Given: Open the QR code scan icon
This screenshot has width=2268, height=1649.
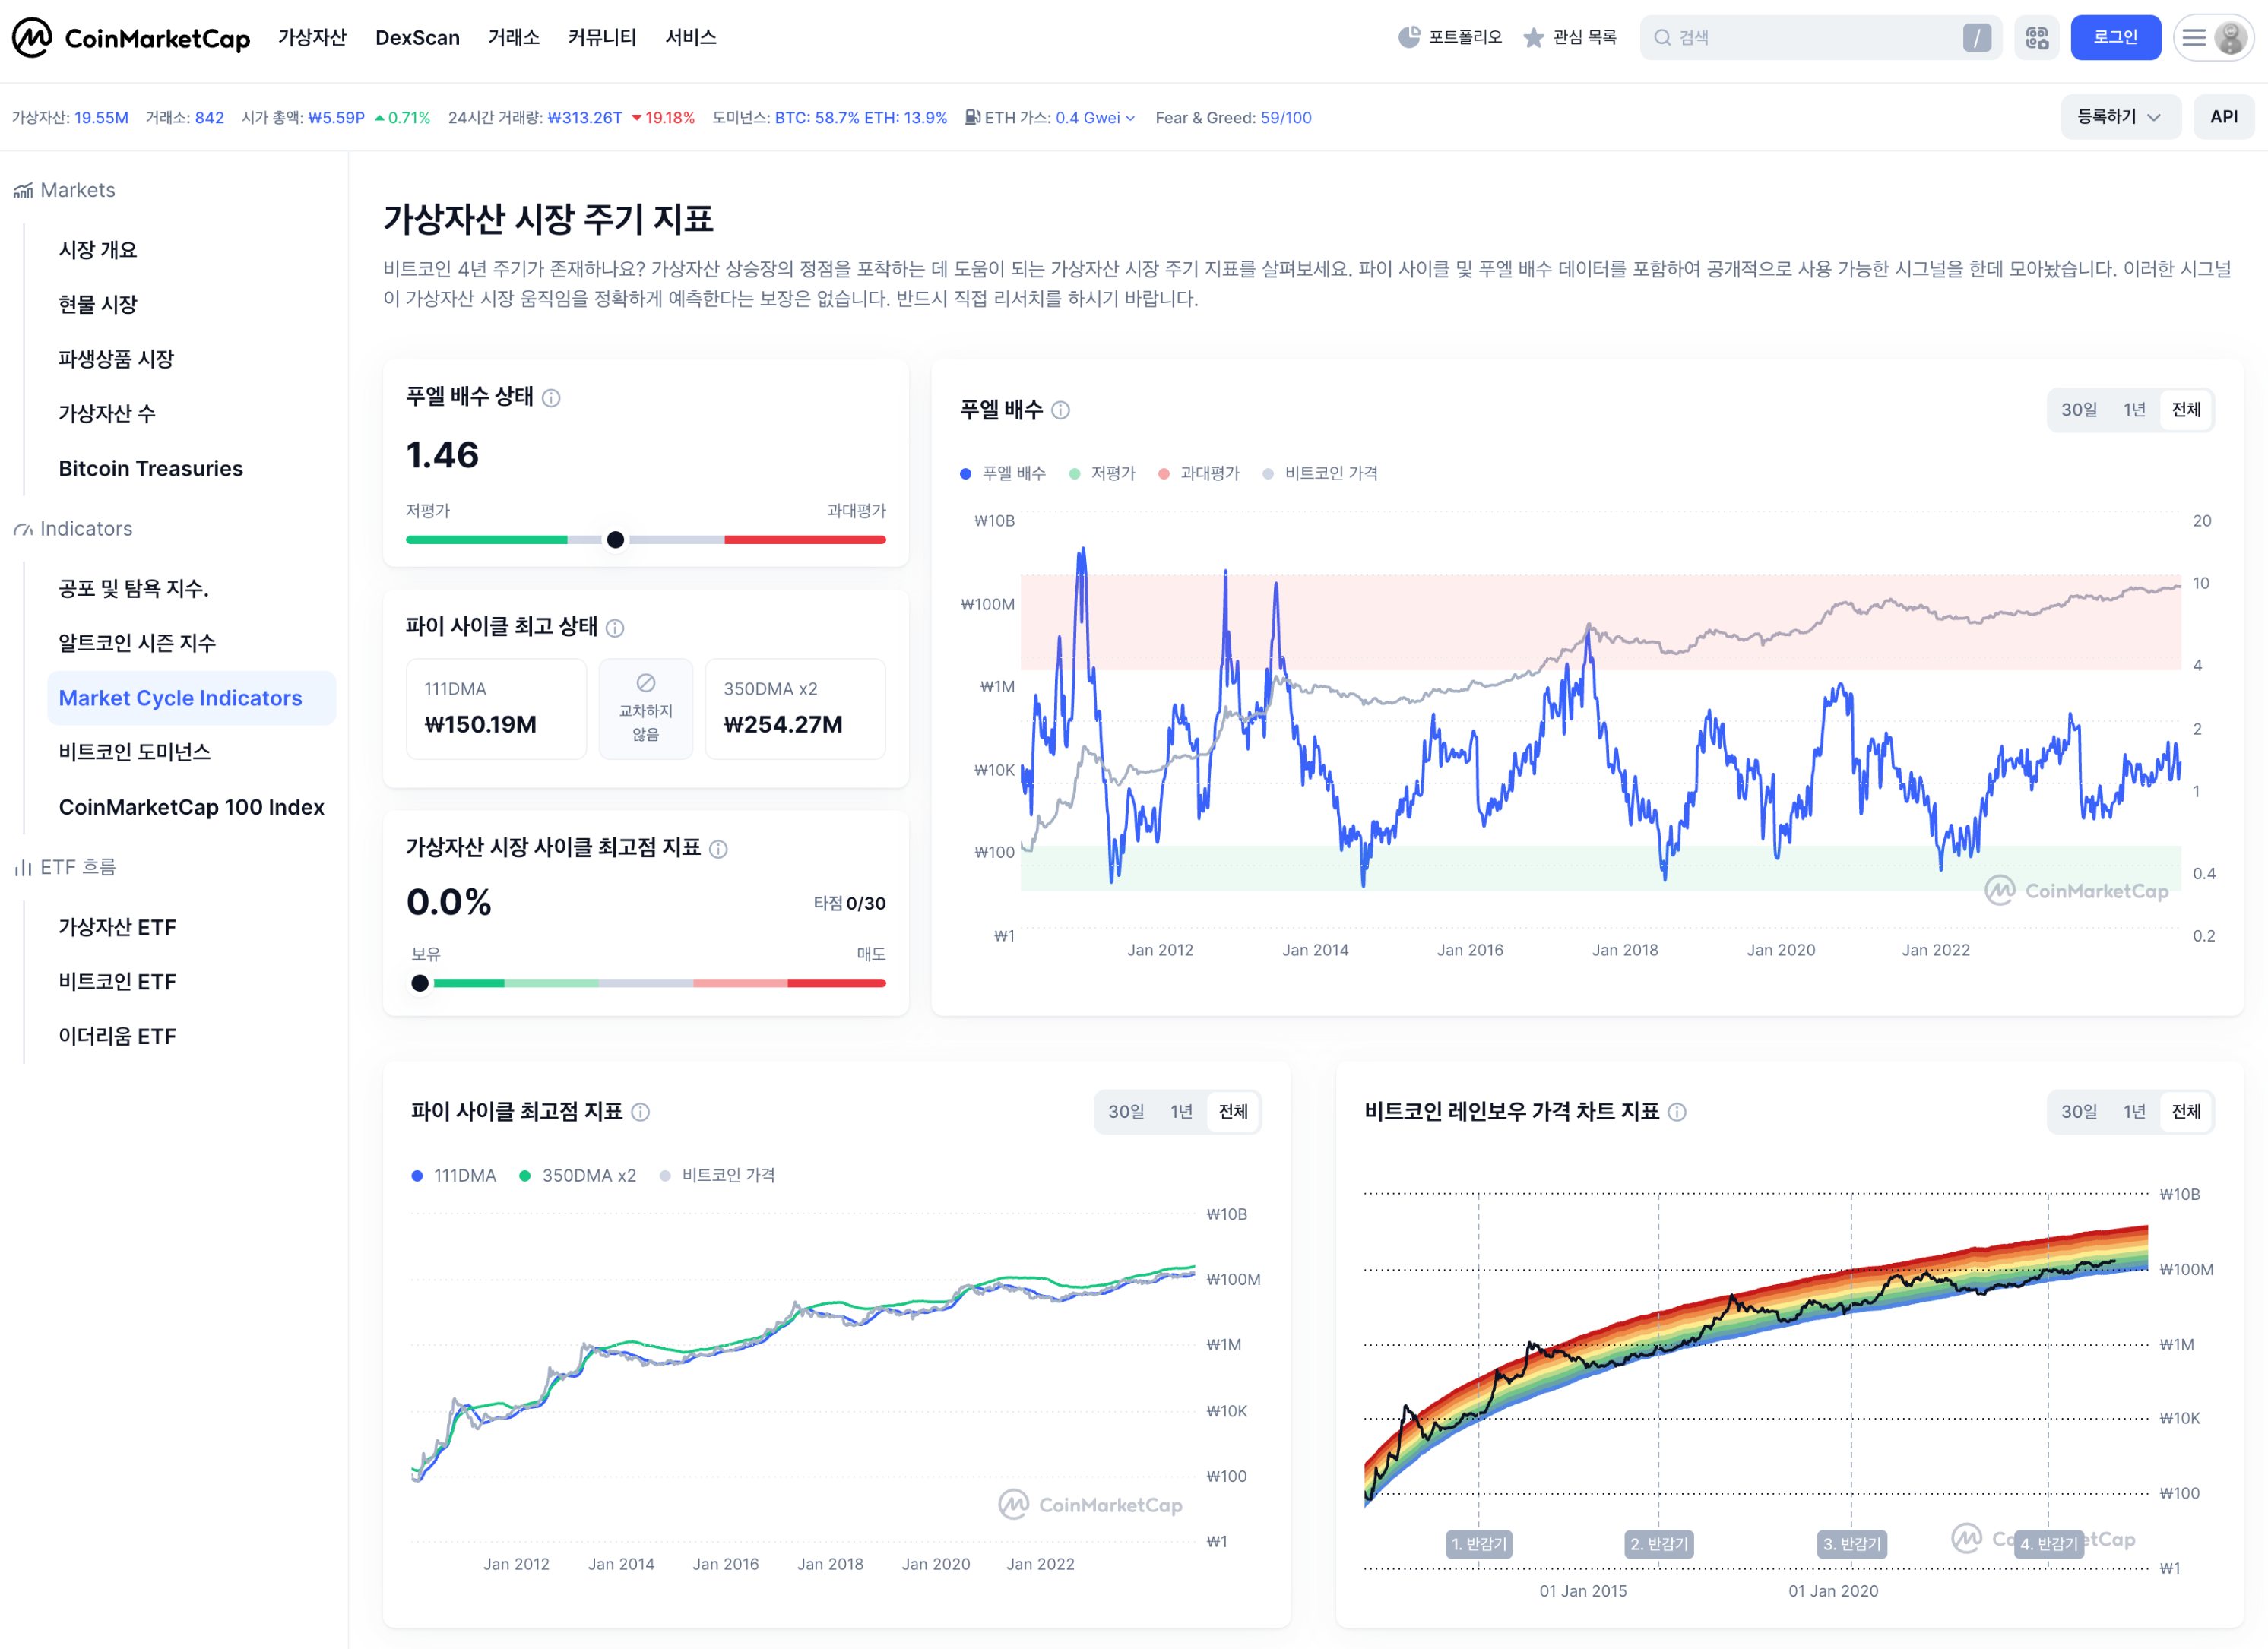Looking at the screenshot, I should click(x=2036, y=38).
